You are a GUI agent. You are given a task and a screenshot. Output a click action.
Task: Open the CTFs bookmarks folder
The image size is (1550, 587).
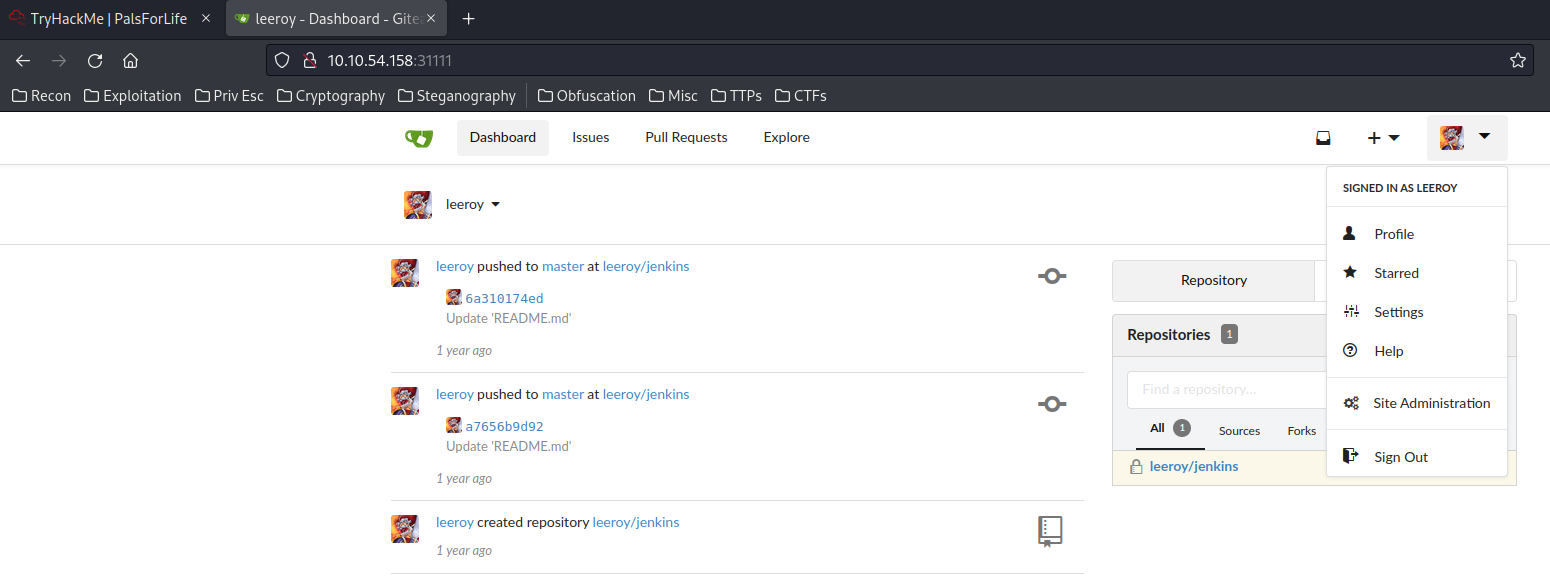(801, 96)
